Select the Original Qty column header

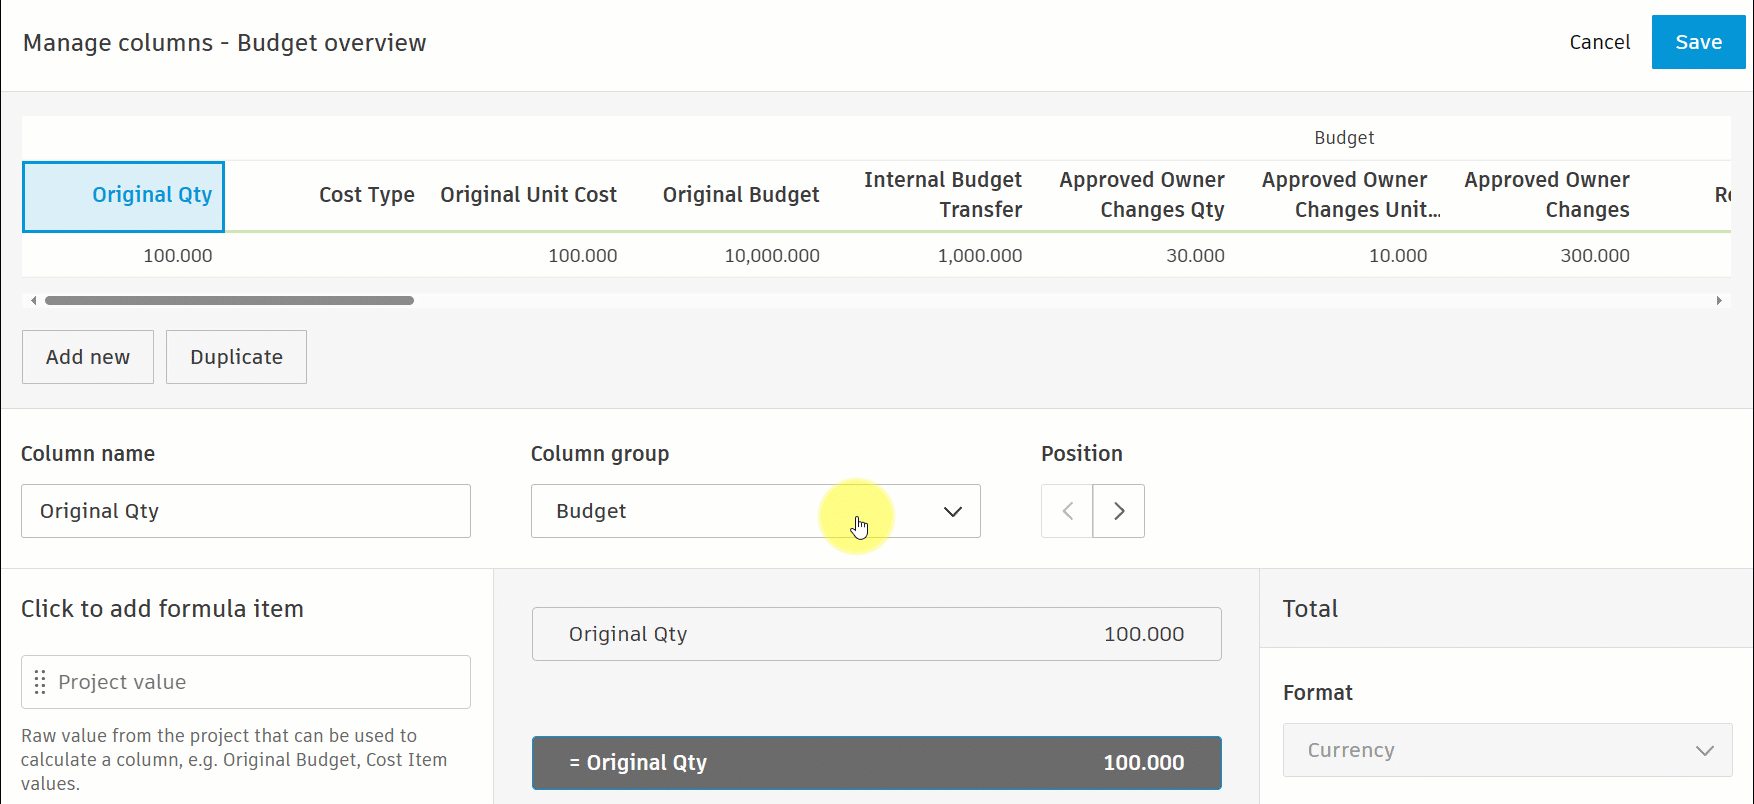tap(124, 196)
